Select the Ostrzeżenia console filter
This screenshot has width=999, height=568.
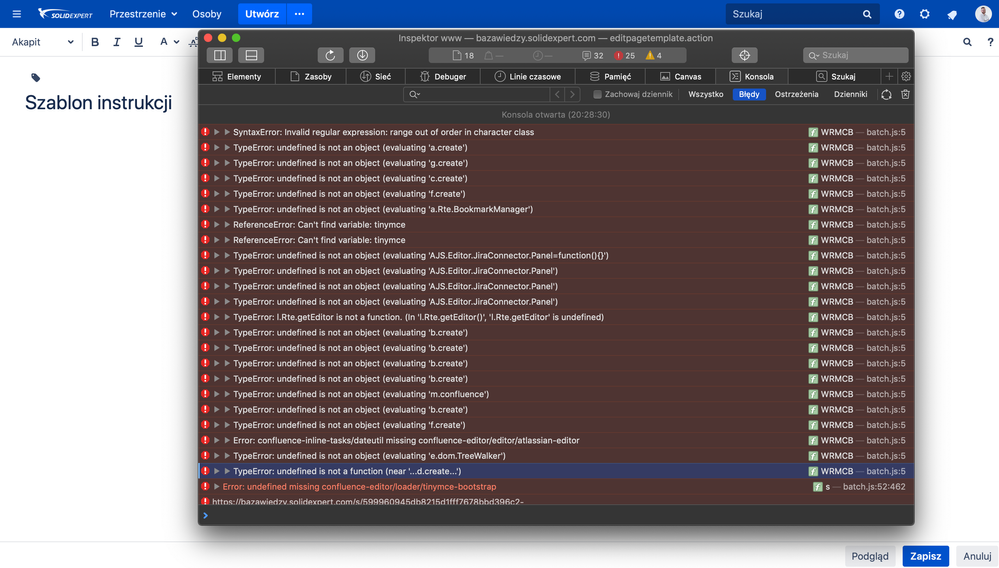click(796, 94)
